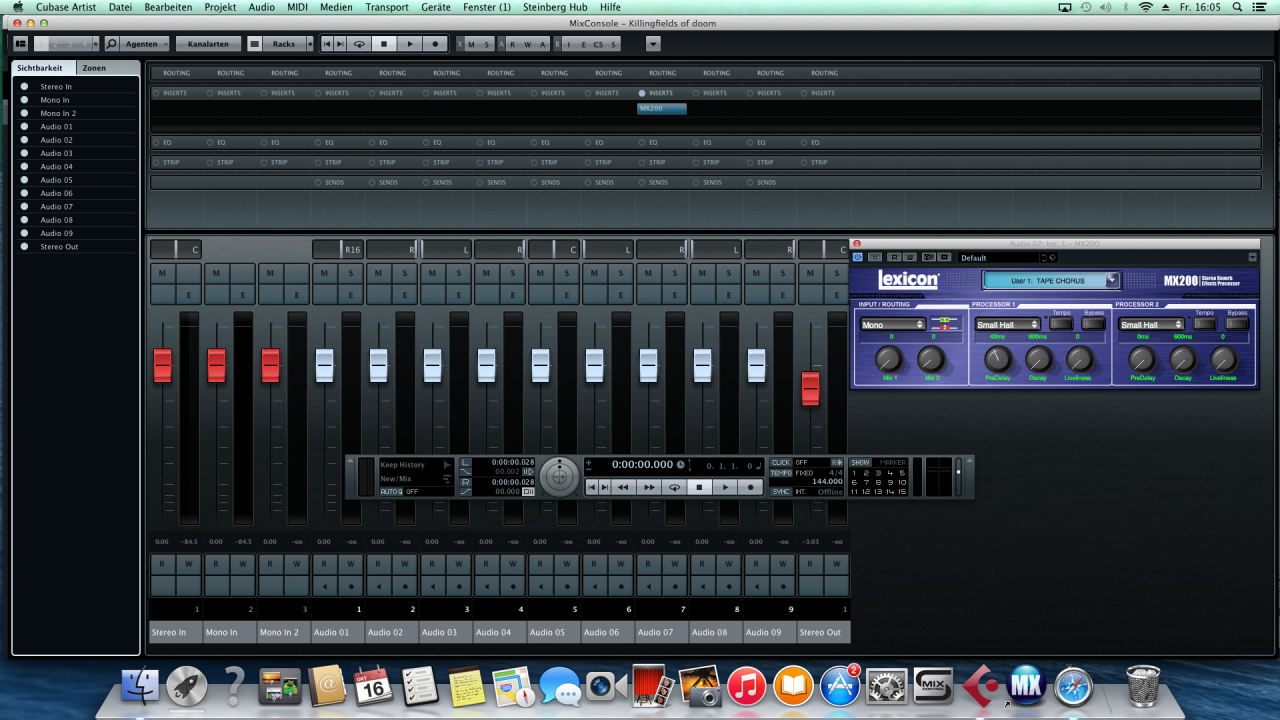Viewport: 1280px width, 720px height.
Task: Open the Keep History record mode menu
Action: click(415, 465)
